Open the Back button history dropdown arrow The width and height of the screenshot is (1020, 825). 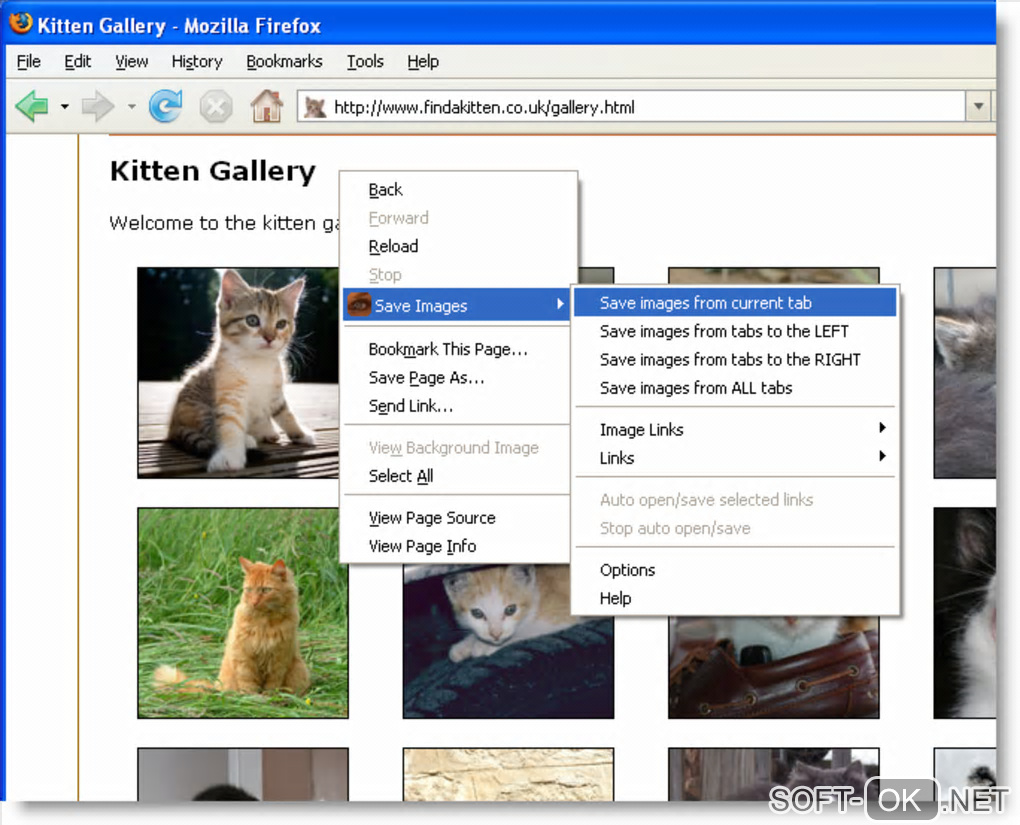64,106
